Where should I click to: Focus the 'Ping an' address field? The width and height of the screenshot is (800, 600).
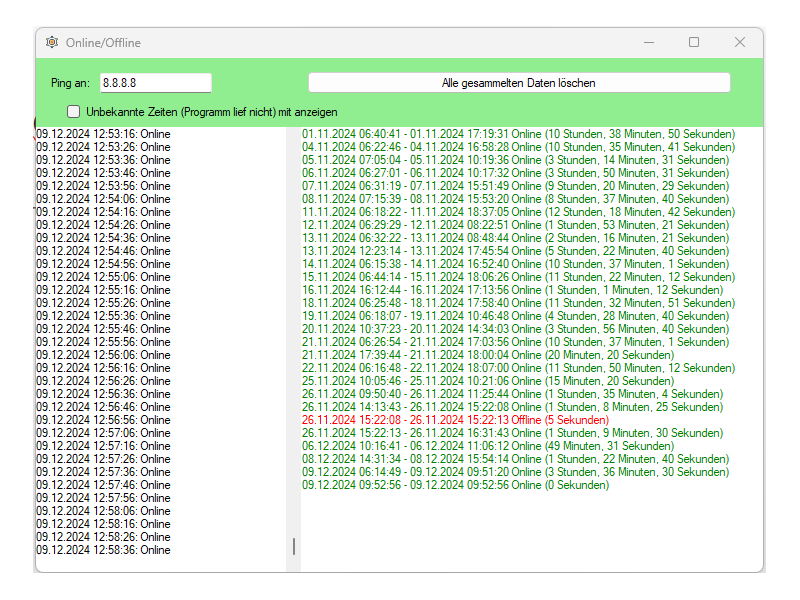click(x=155, y=83)
